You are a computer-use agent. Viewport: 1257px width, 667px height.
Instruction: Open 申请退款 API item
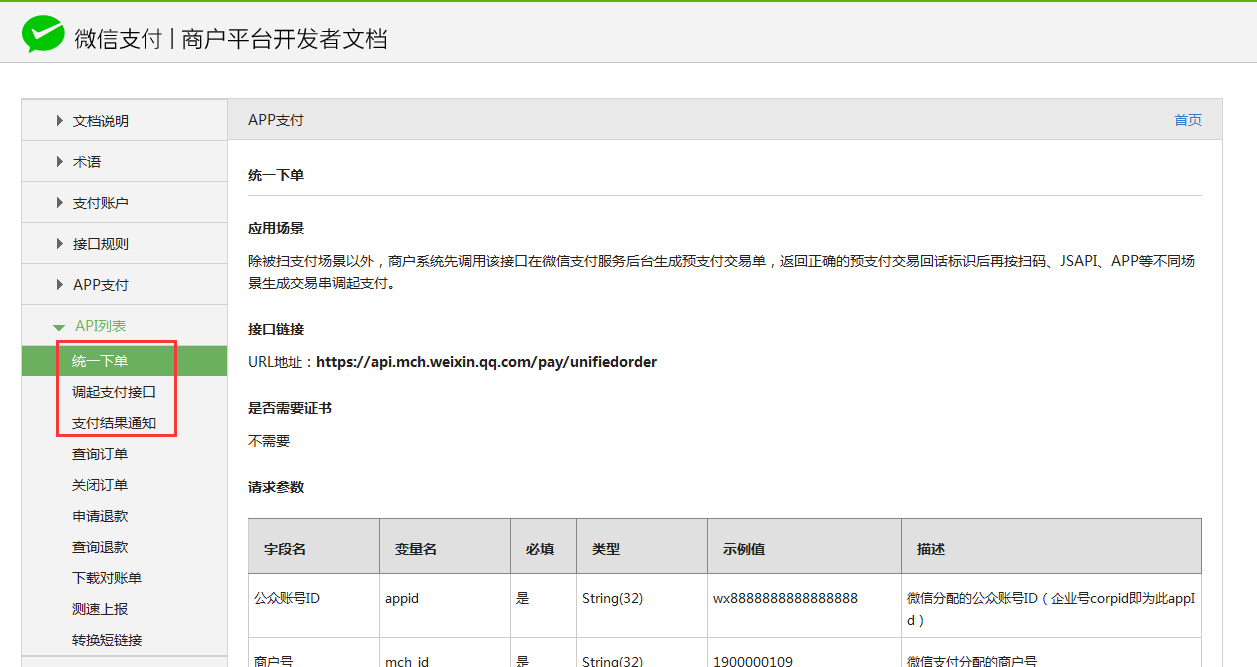coord(100,516)
